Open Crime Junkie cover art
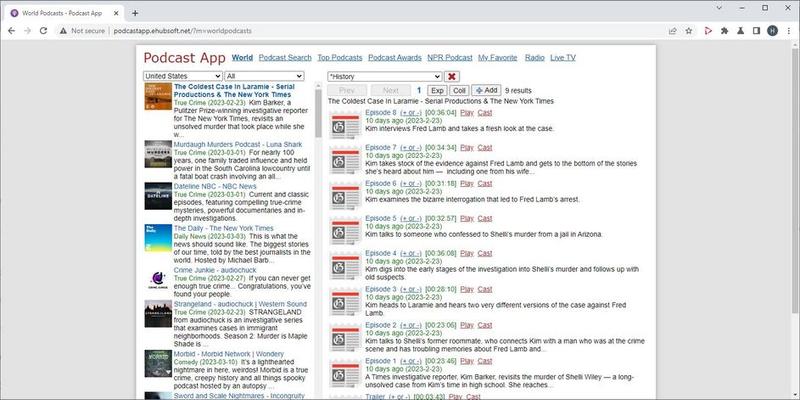The width and height of the screenshot is (800, 400). [x=158, y=280]
